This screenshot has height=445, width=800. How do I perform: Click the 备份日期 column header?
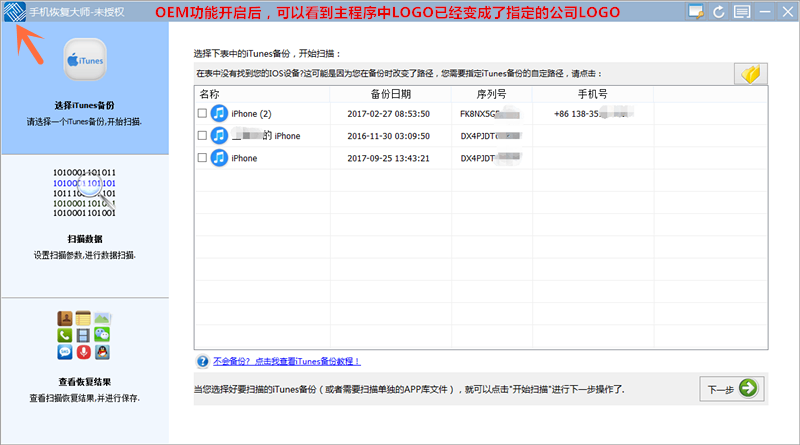(x=390, y=94)
